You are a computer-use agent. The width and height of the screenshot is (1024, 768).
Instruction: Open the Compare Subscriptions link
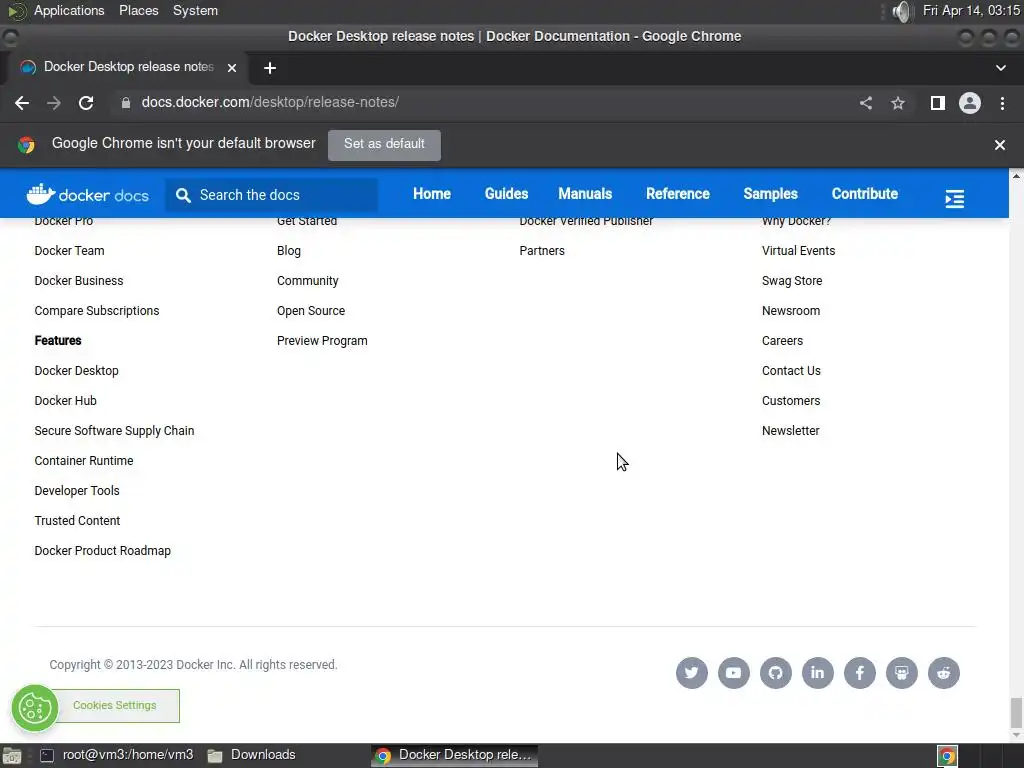(x=97, y=311)
